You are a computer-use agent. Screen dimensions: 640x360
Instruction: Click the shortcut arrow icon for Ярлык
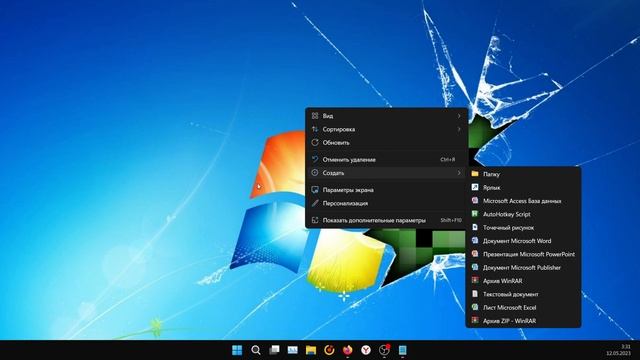475,187
